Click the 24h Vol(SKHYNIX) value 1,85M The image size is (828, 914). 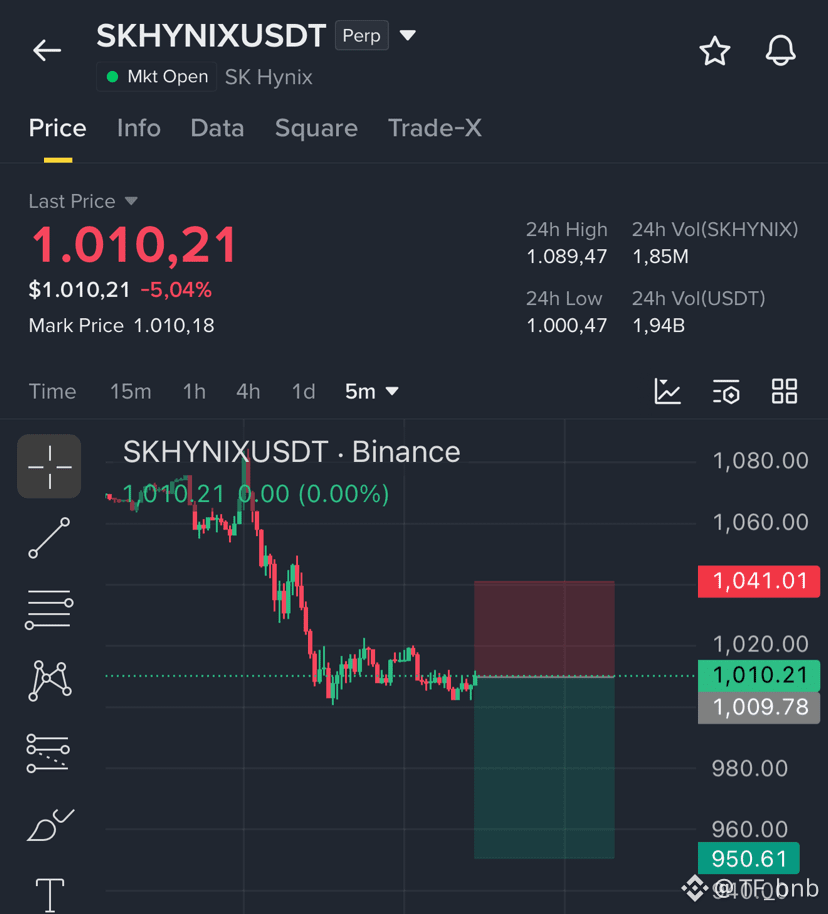coord(661,256)
